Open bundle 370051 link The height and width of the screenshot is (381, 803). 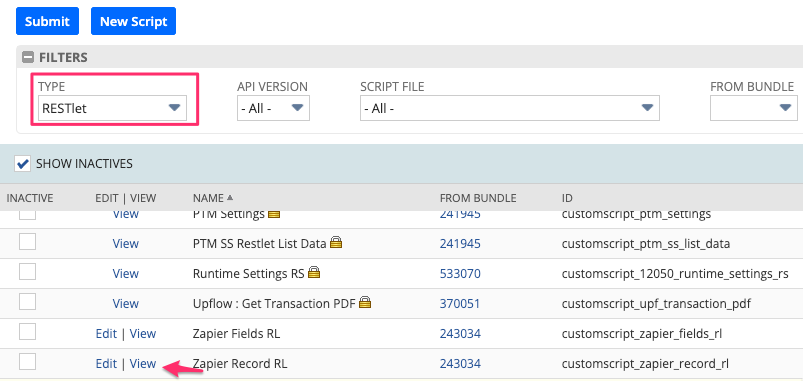pos(459,304)
